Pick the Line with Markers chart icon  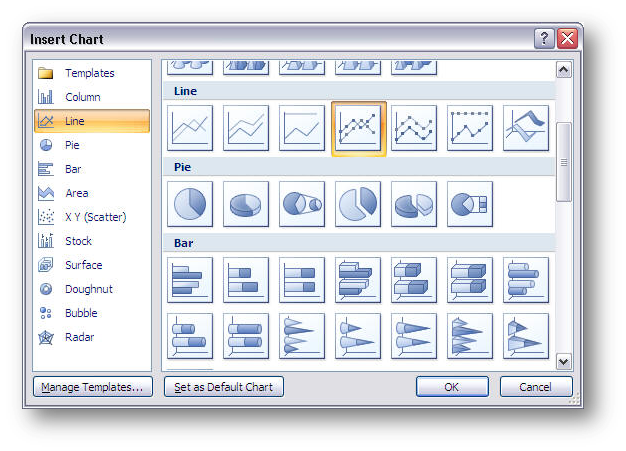pos(358,128)
